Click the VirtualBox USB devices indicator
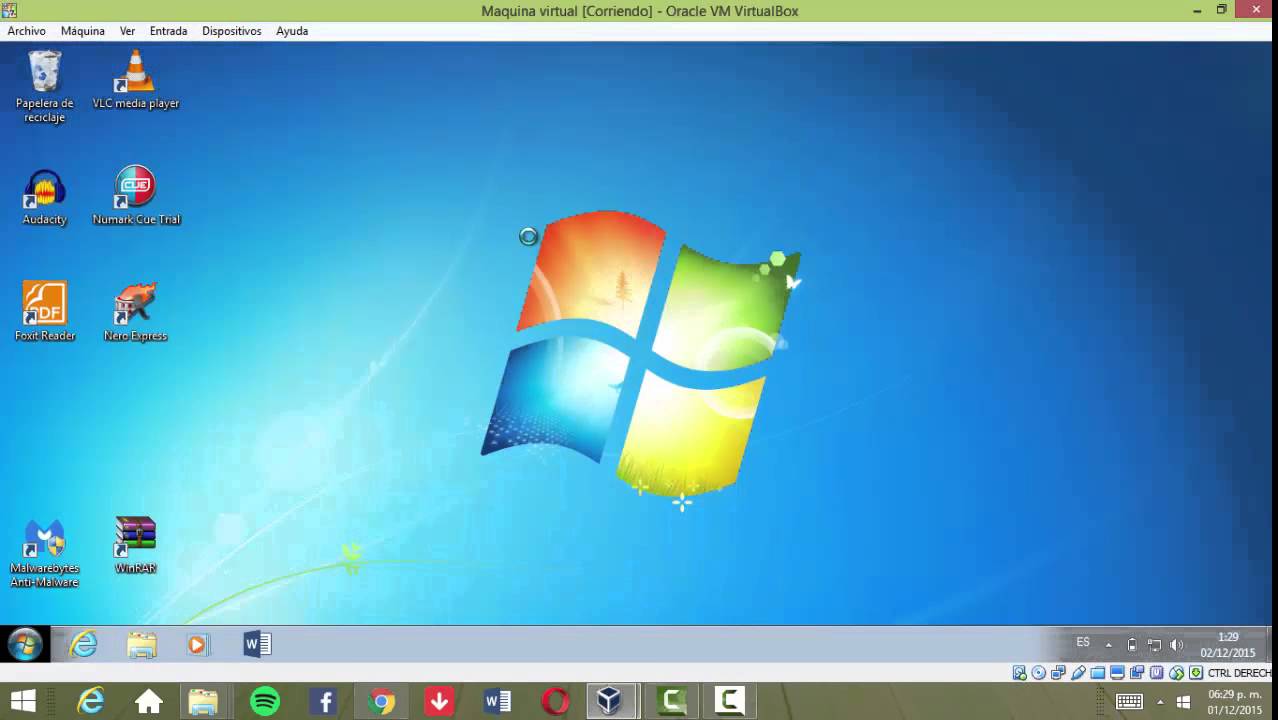The image size is (1278, 720). tap(1078, 673)
